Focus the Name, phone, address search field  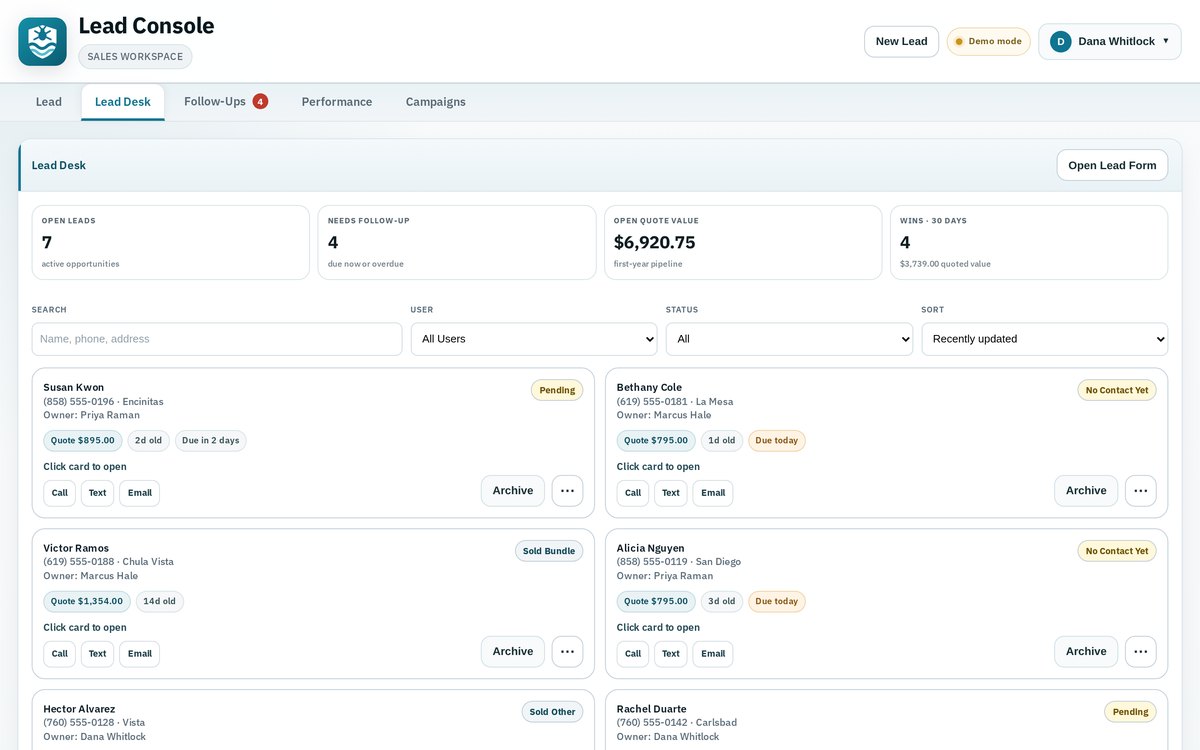[217, 339]
